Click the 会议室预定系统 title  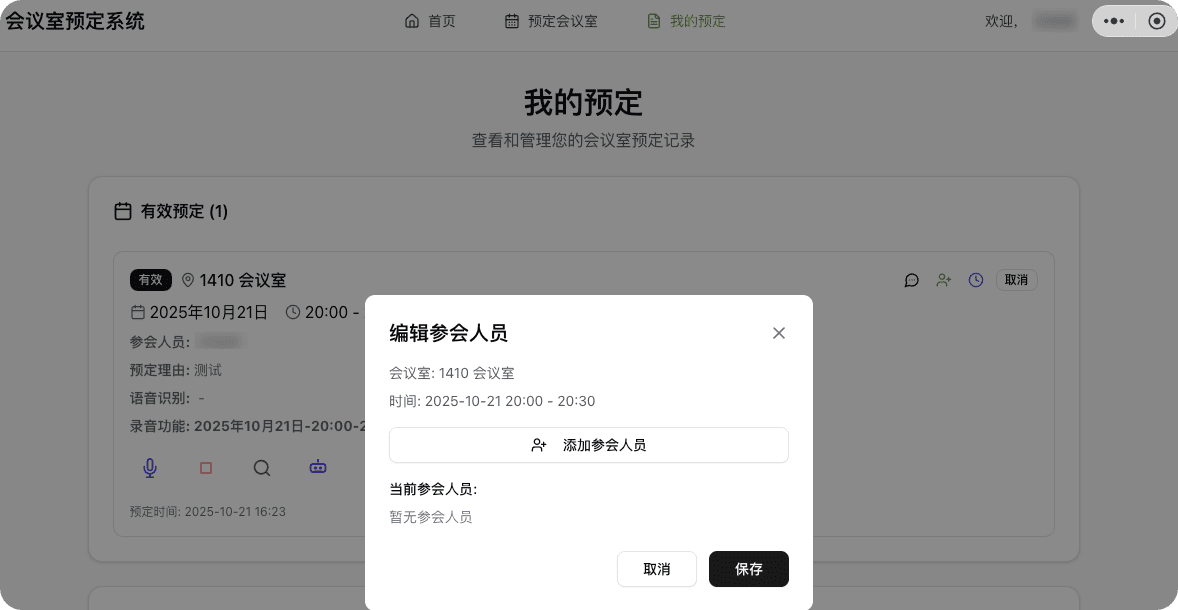point(75,21)
